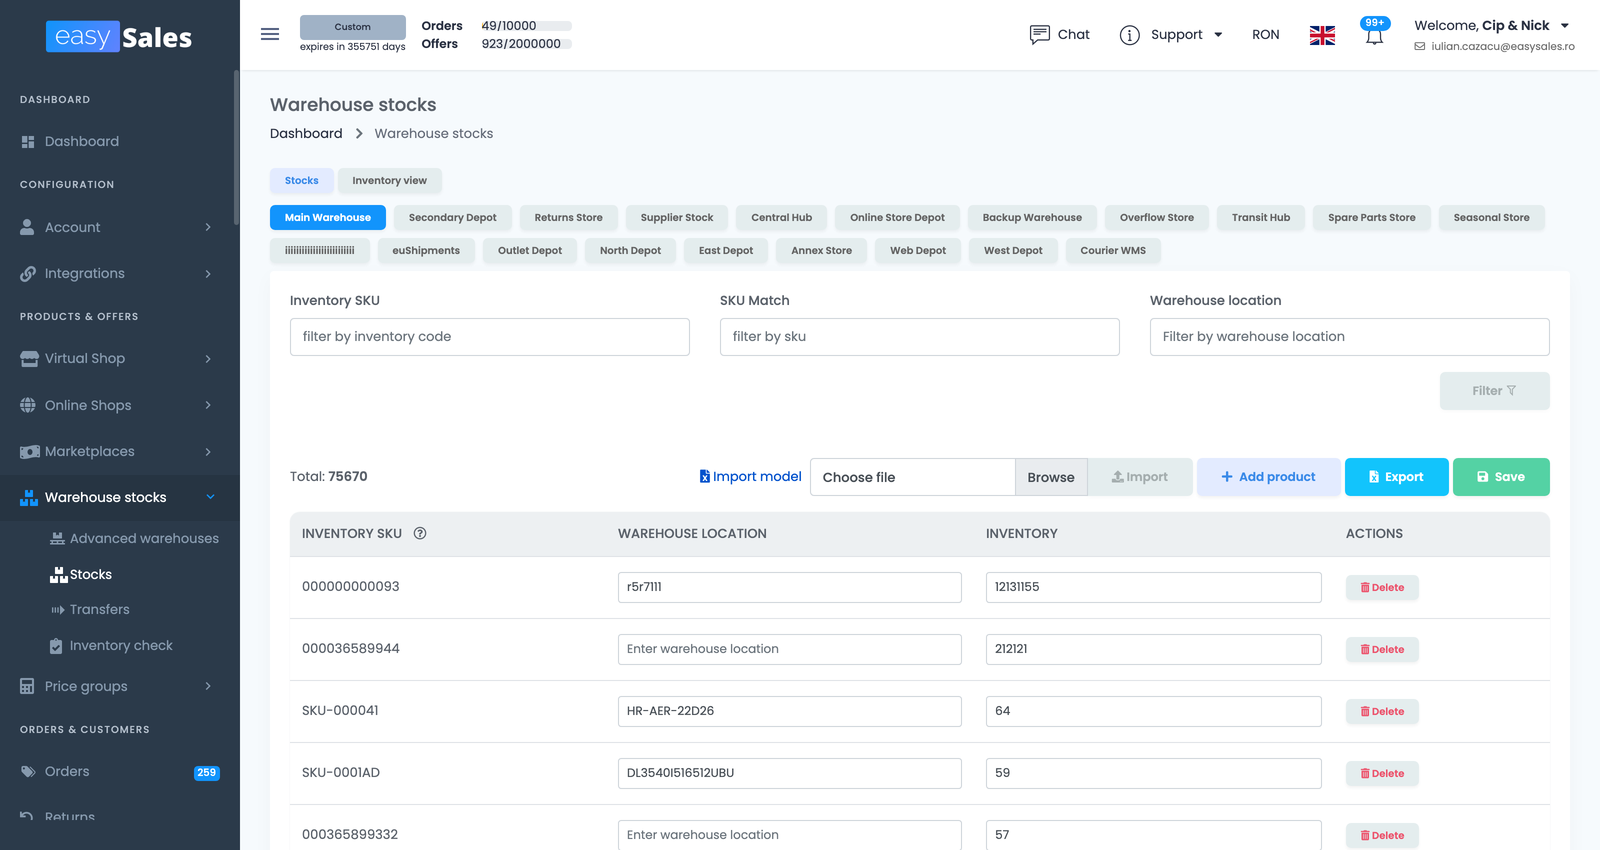Expand the Marketplaces sidebar section
This screenshot has width=1600, height=850.
120,452
